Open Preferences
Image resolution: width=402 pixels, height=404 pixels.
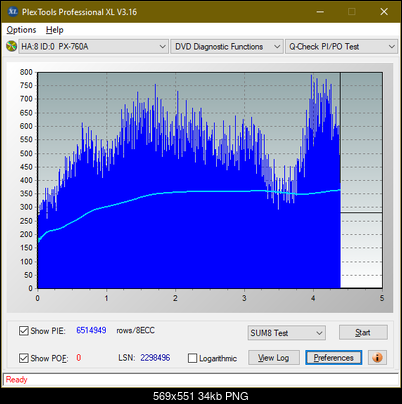(334, 358)
